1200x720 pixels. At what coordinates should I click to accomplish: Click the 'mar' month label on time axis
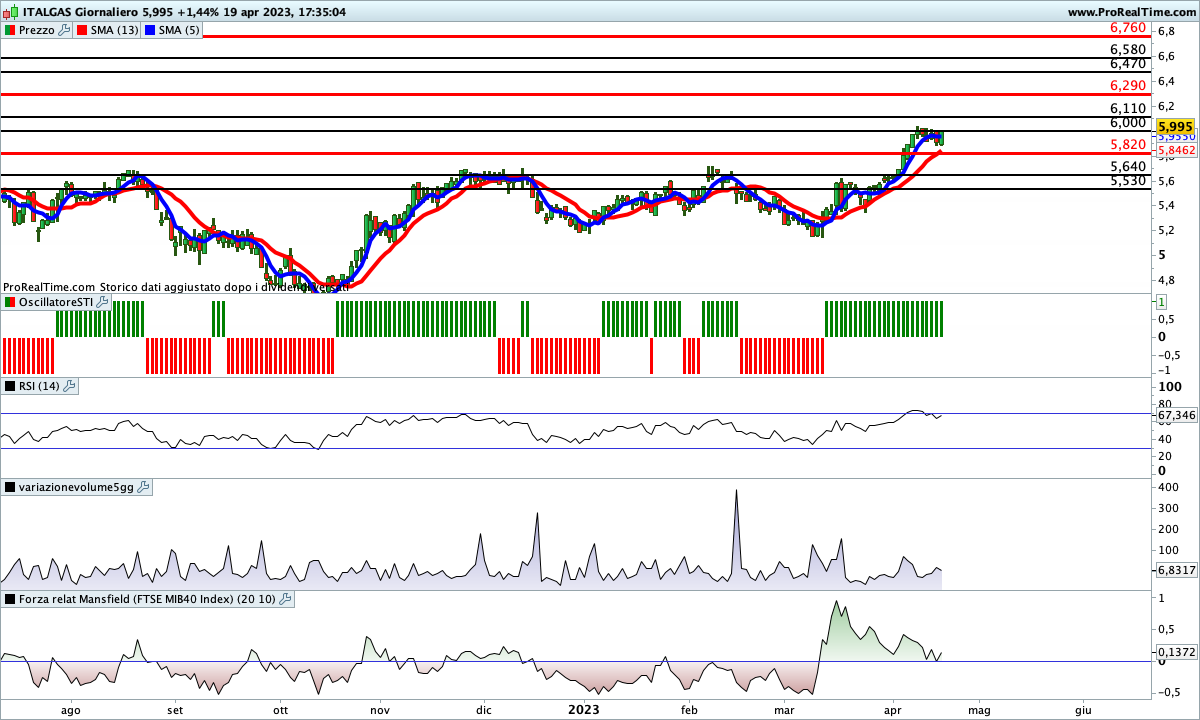[x=785, y=710]
